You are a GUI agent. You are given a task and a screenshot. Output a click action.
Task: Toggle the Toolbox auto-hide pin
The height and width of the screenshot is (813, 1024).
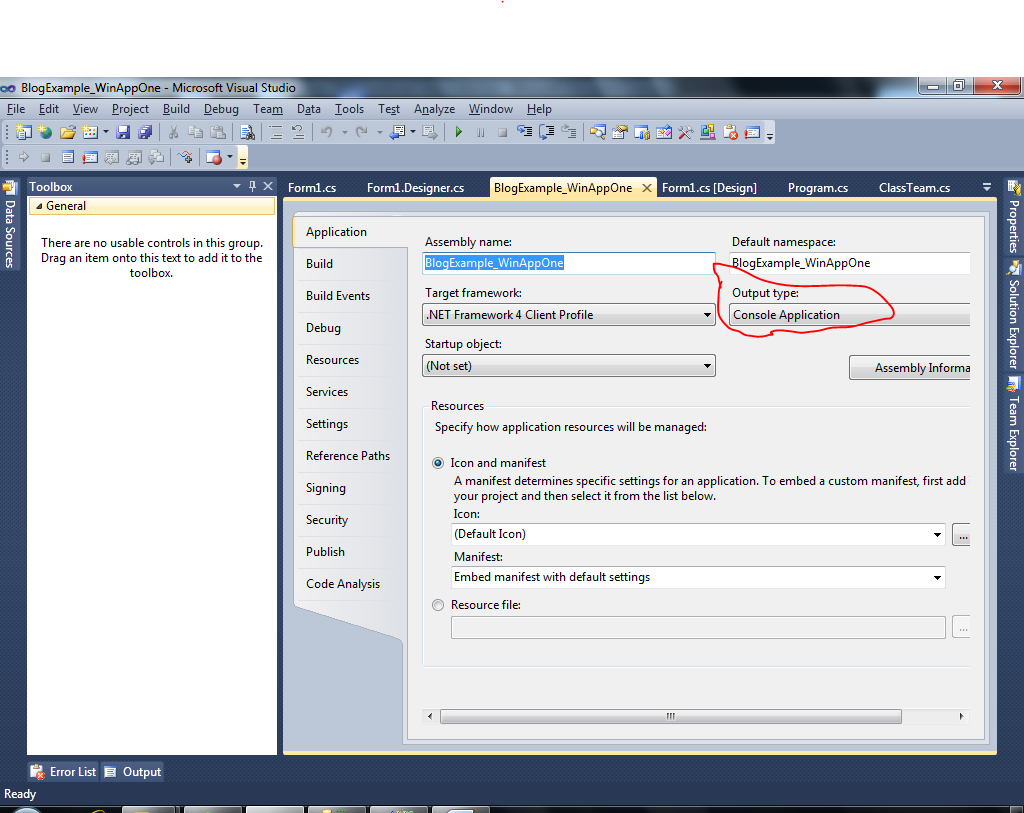pyautogui.click(x=253, y=186)
